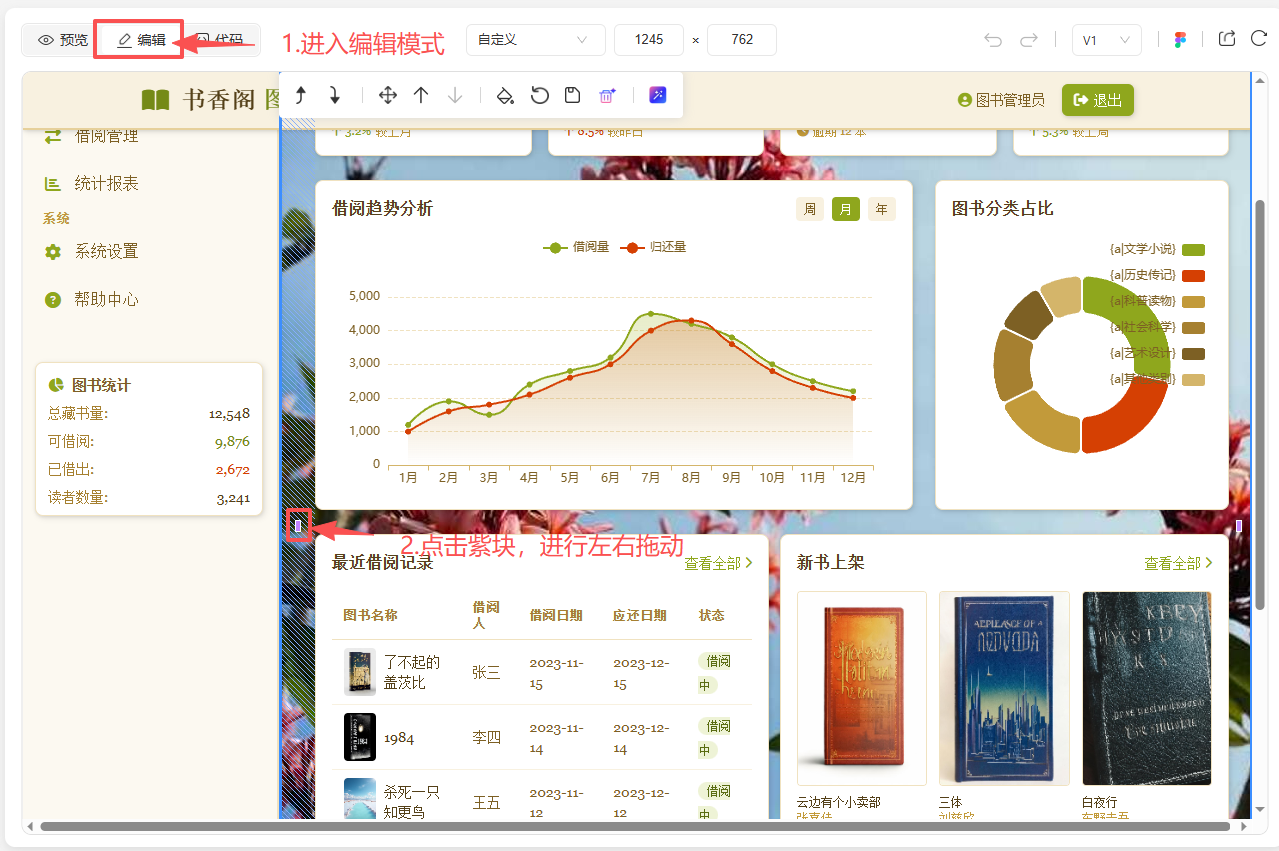
Task: Switch trend chart to 年 (year) view
Action: click(x=881, y=209)
